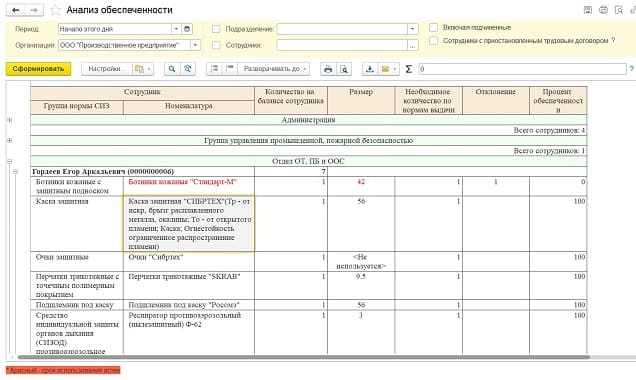Print the report with toolbar printer icon
Screen dimensions: 636x380
pos(328,69)
